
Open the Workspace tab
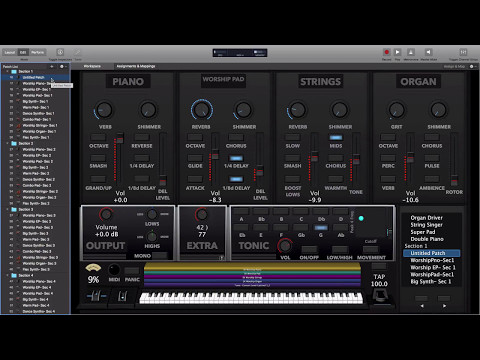tap(92, 66)
